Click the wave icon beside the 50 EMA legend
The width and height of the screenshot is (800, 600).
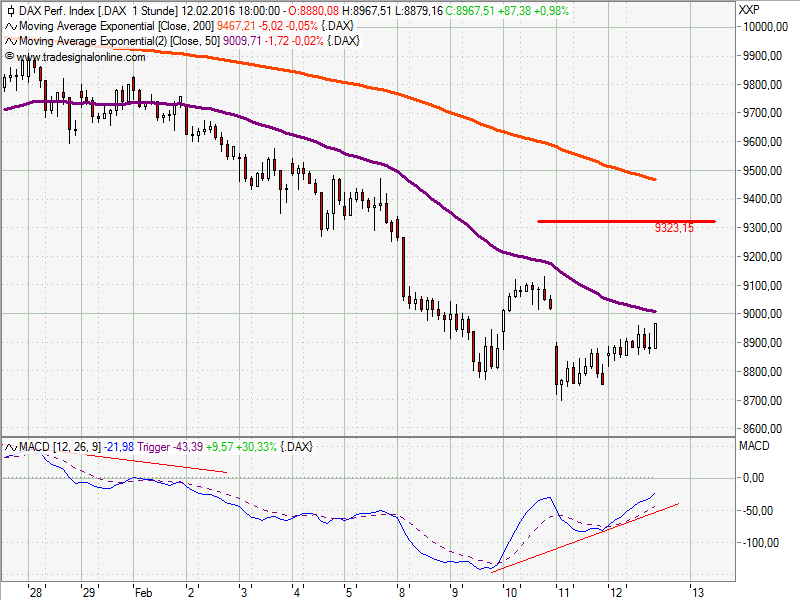pyautogui.click(x=10, y=41)
